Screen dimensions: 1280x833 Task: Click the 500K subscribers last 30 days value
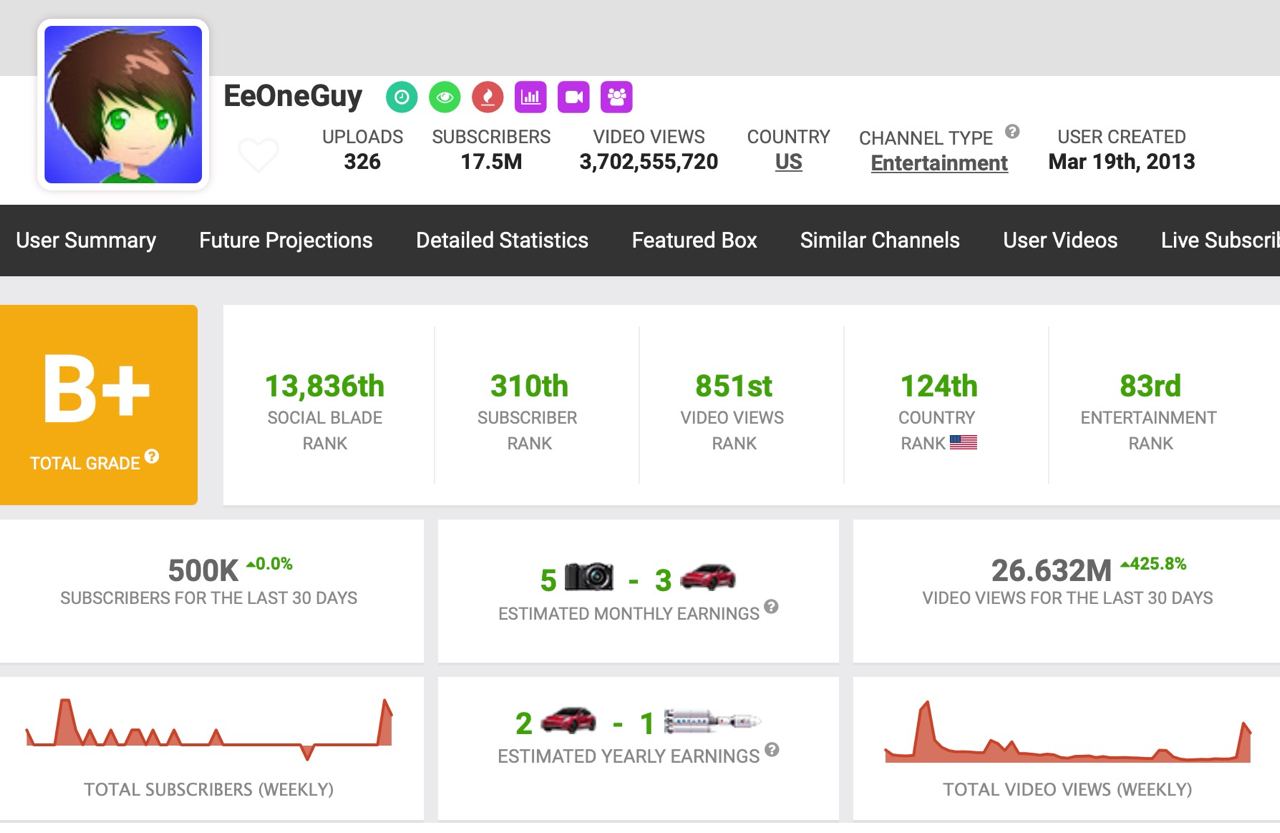point(203,571)
